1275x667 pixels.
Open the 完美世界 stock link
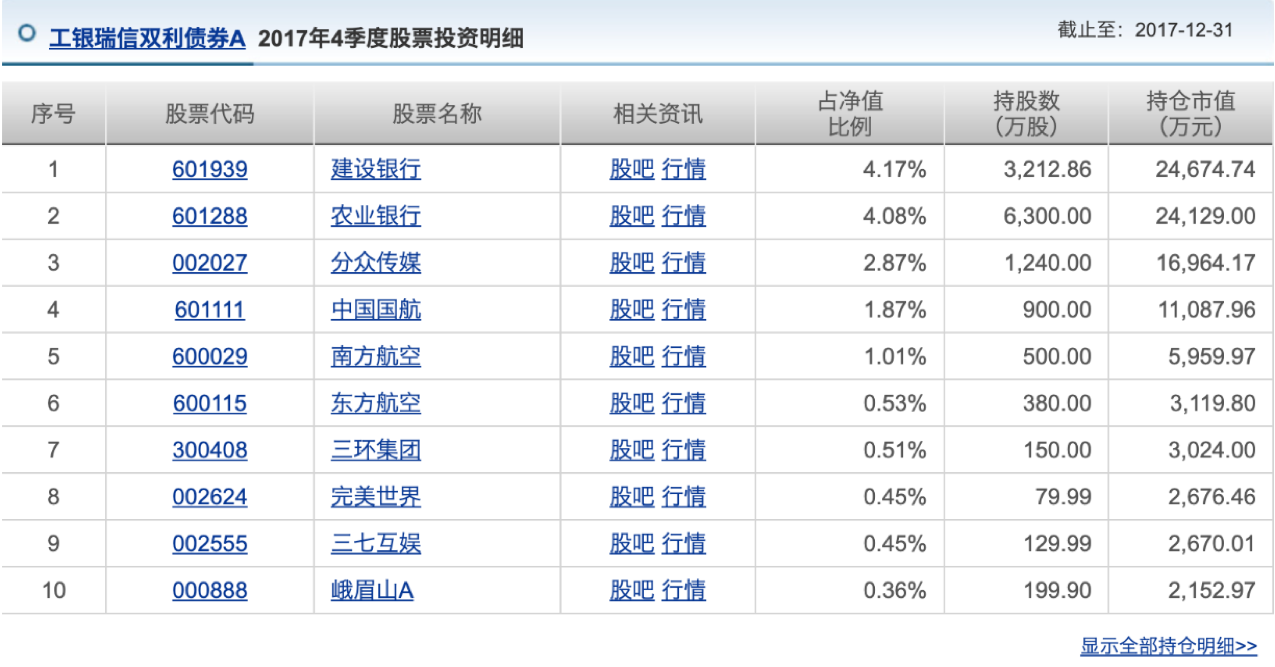coord(376,497)
